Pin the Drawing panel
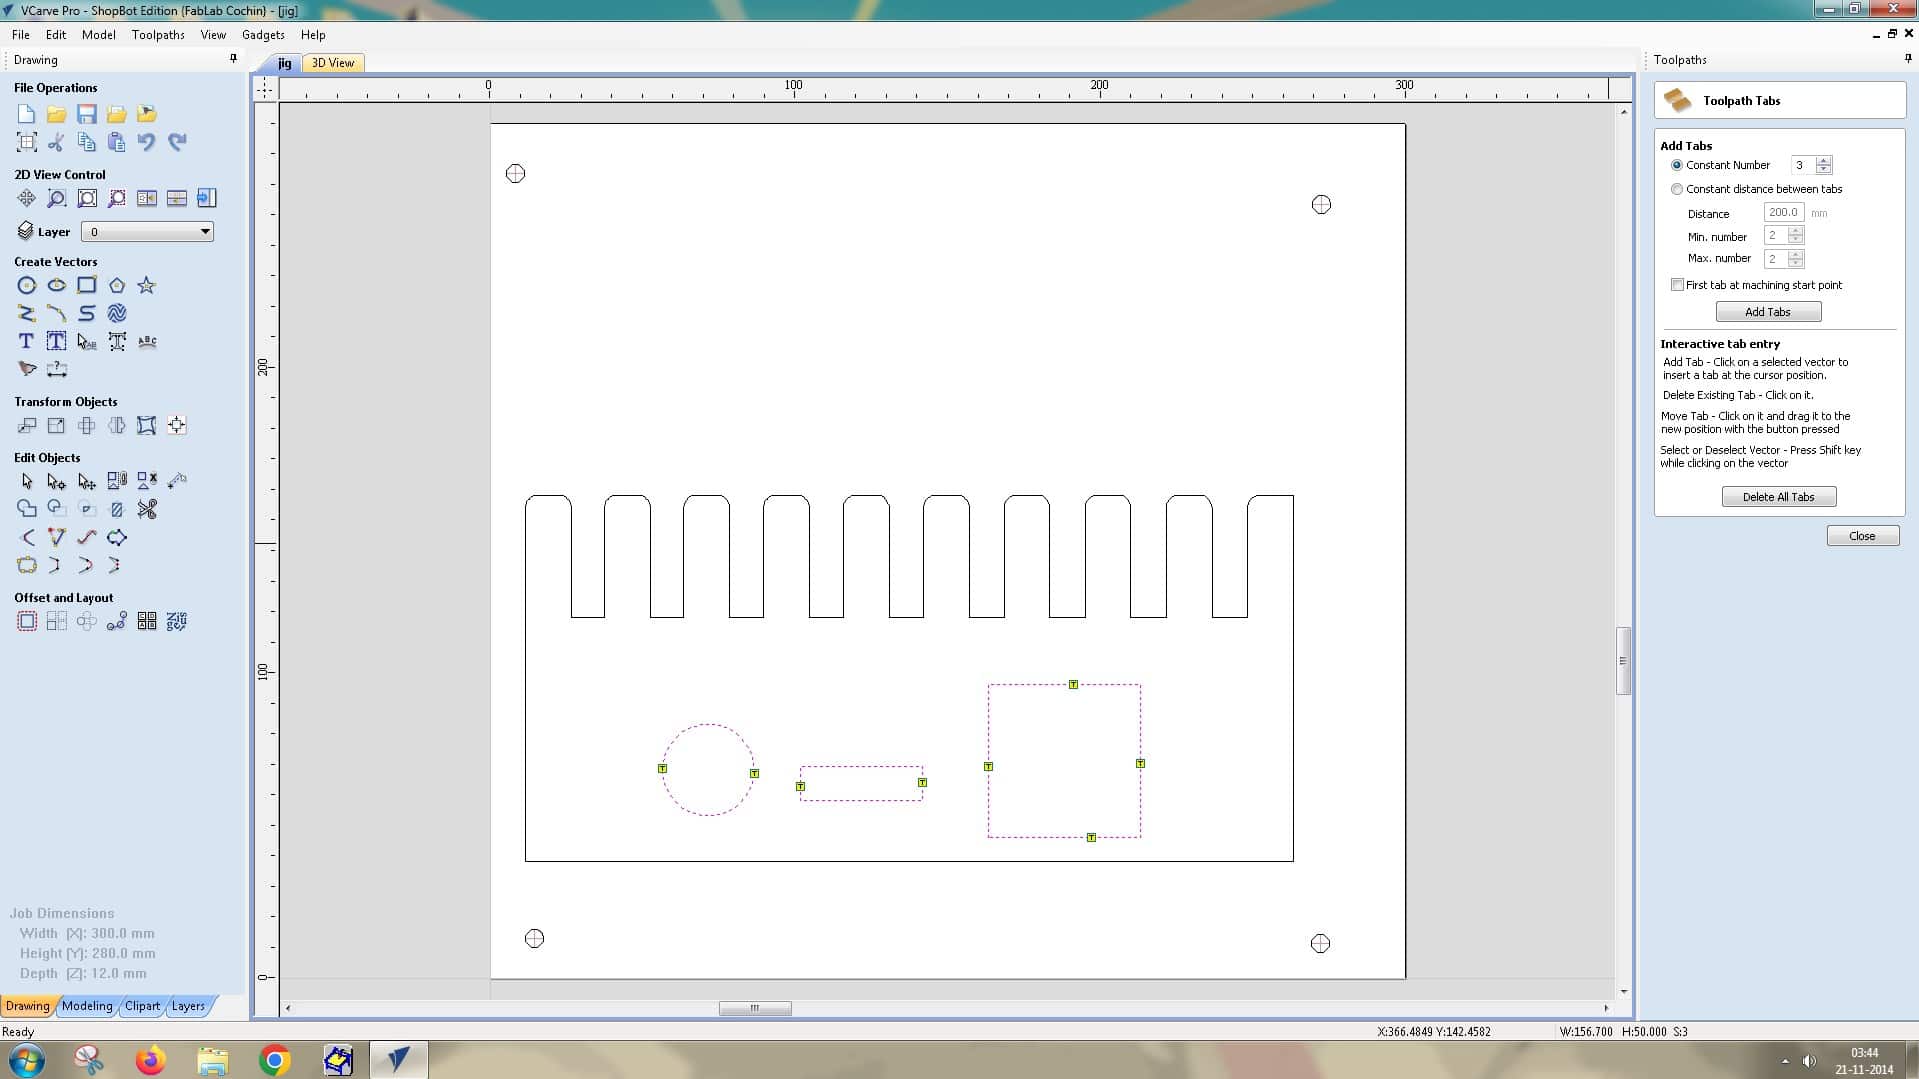 coord(234,59)
